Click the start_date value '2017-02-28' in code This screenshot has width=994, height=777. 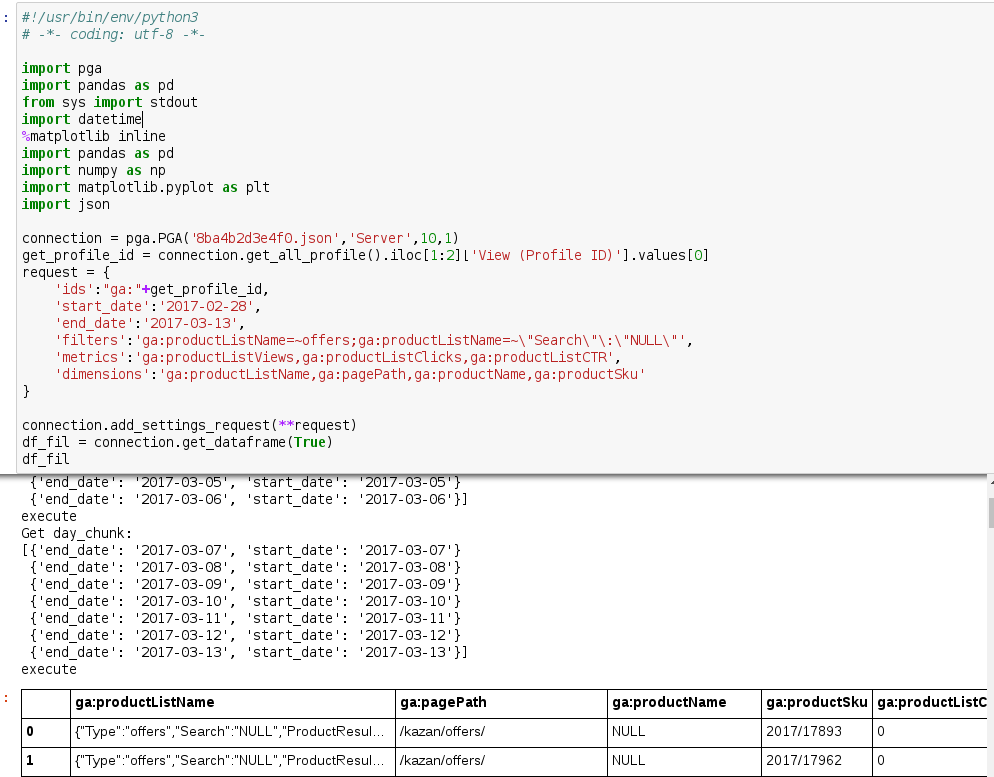coord(205,307)
